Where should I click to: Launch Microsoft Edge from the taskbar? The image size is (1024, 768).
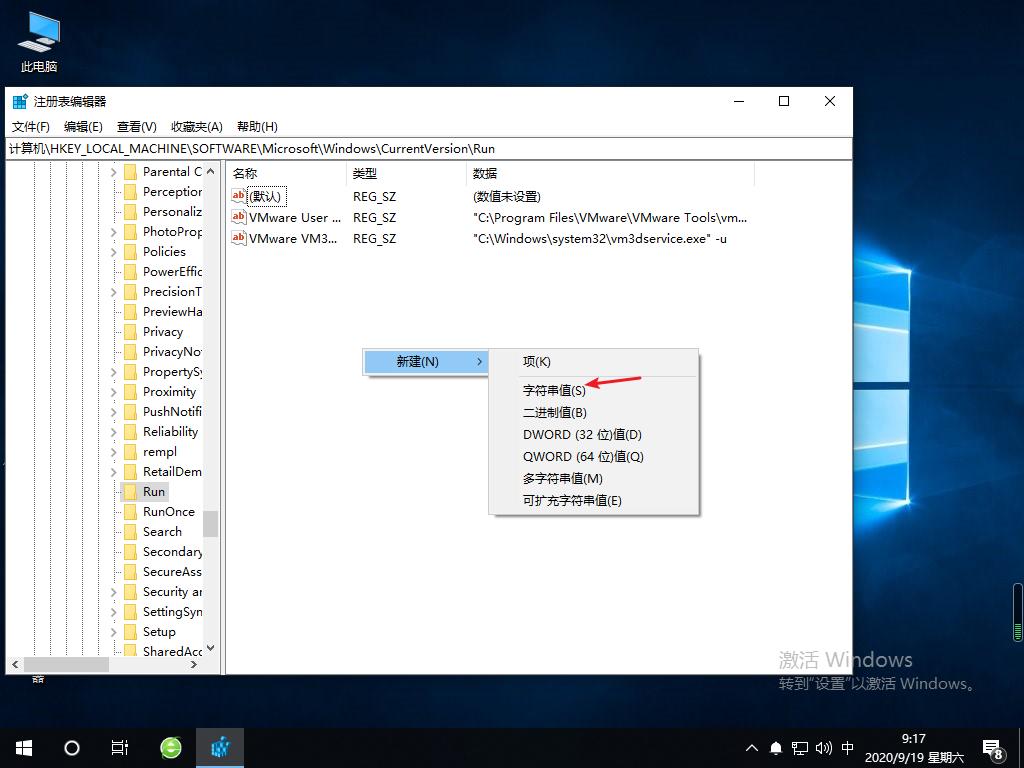pyautogui.click(x=169, y=747)
